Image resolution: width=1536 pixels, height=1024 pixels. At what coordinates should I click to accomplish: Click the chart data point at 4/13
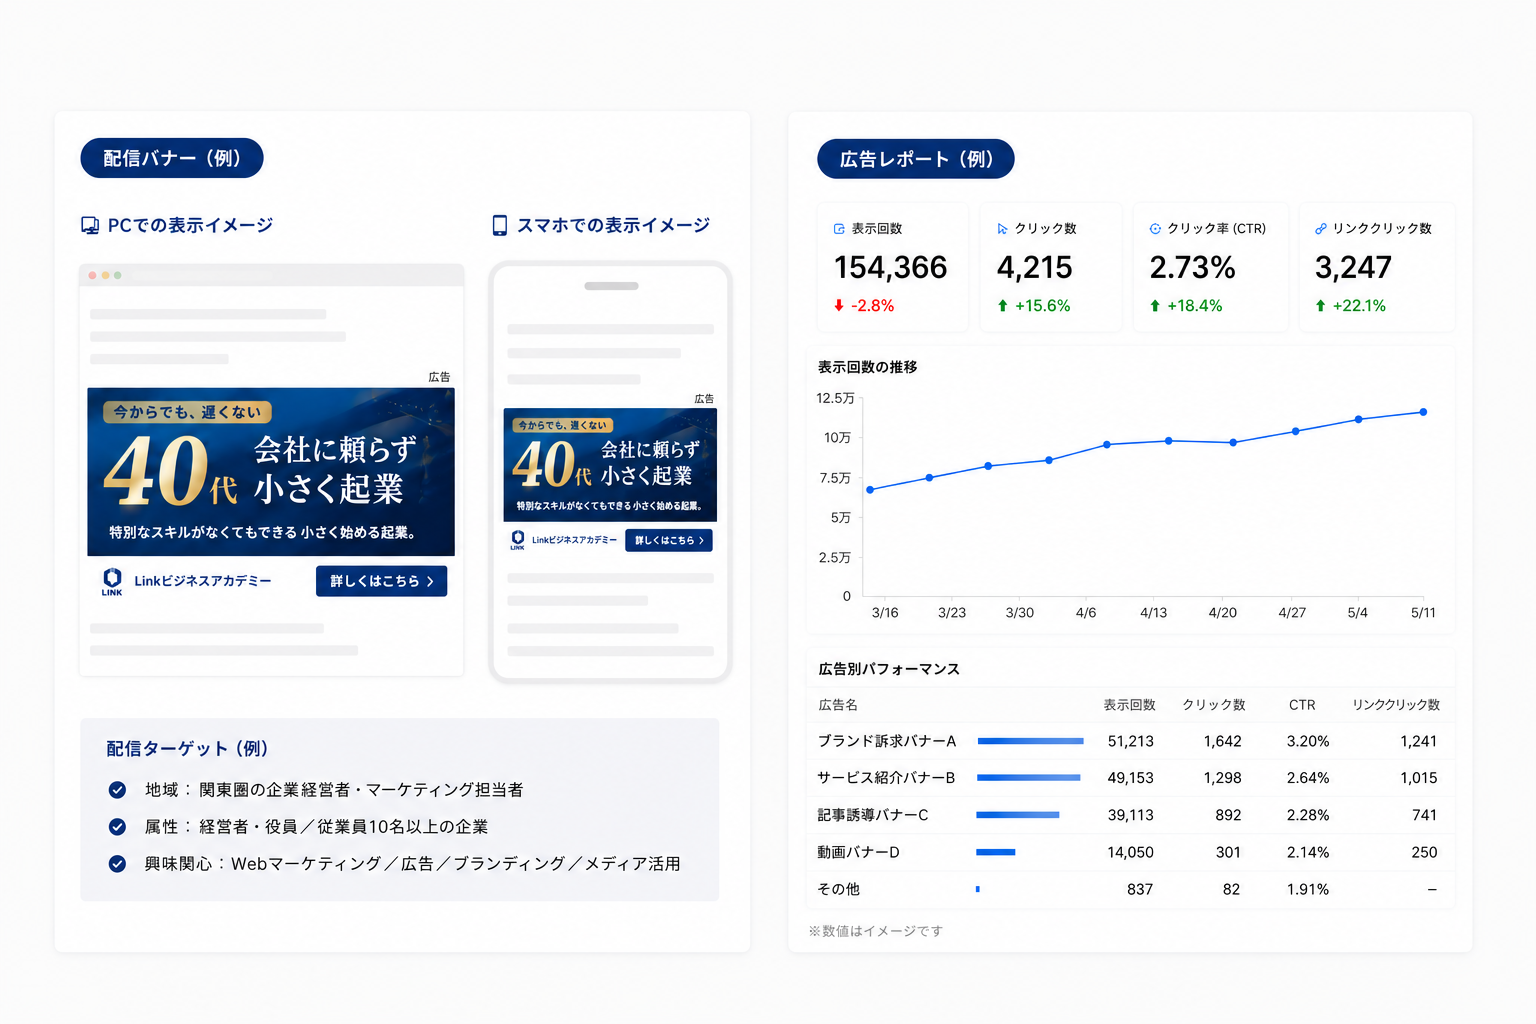pyautogui.click(x=1168, y=441)
